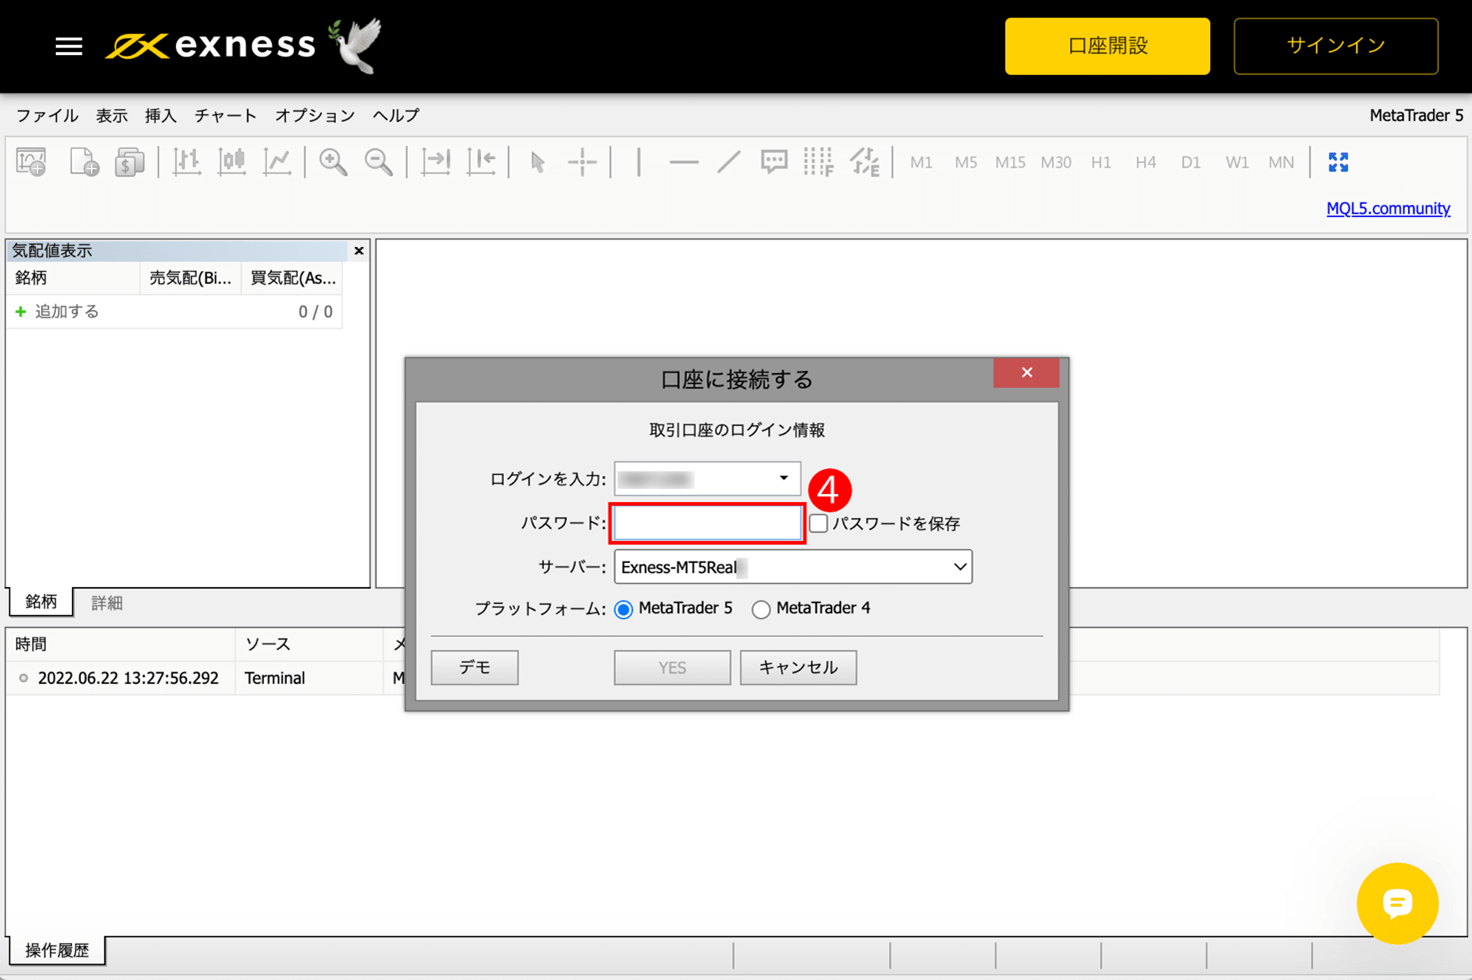Open the hamburger menu next to exness logo
Viewport: 1472px width, 980px height.
coord(68,45)
